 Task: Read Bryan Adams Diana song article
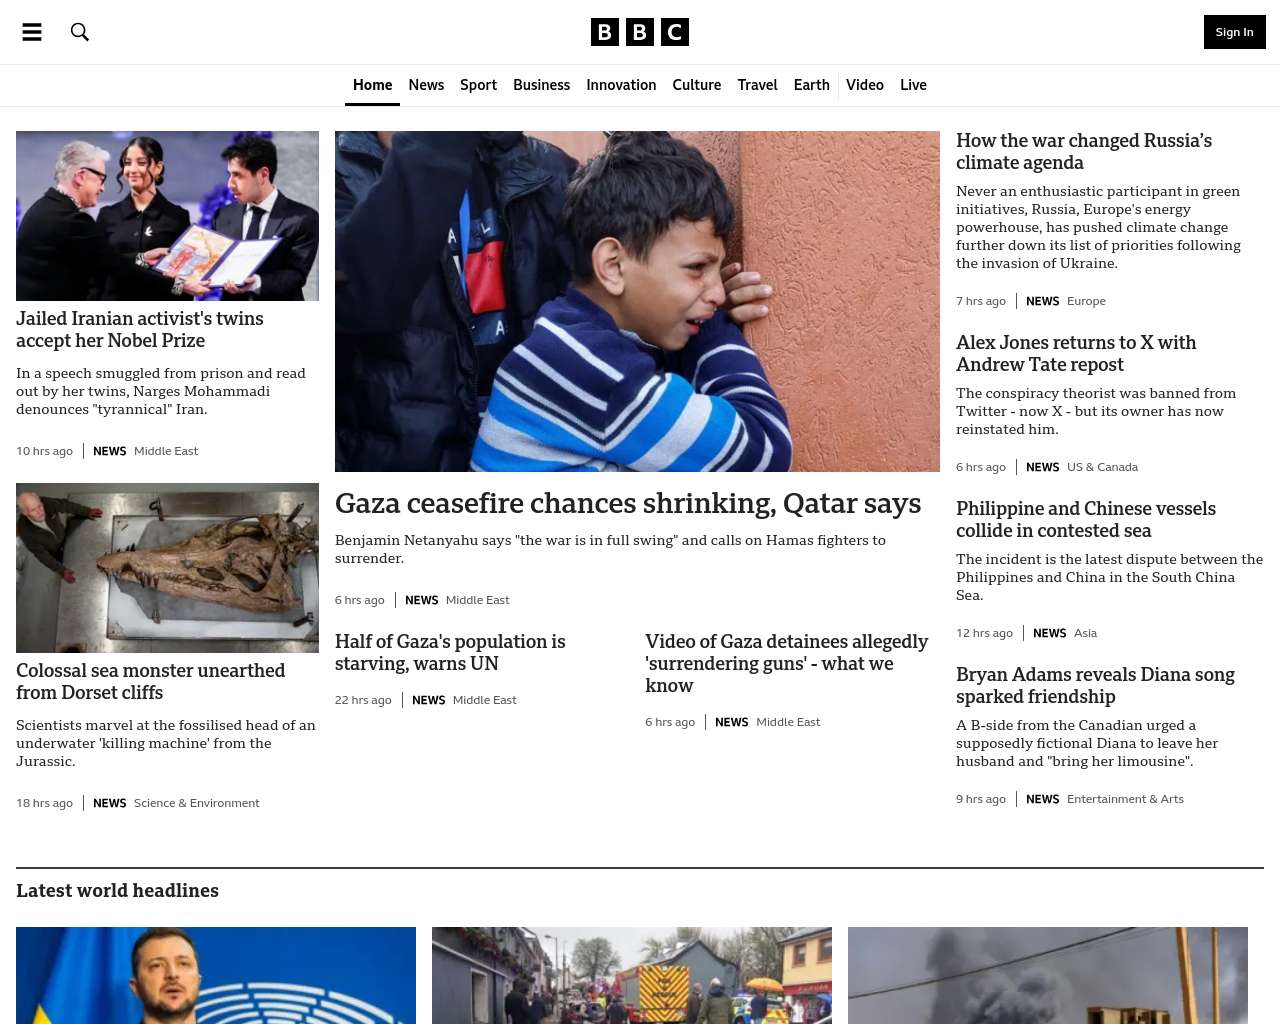pyautogui.click(x=1095, y=685)
